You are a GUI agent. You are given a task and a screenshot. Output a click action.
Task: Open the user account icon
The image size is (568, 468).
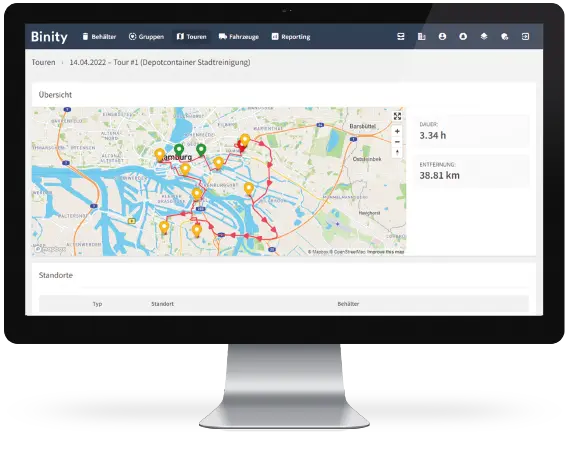coord(442,37)
